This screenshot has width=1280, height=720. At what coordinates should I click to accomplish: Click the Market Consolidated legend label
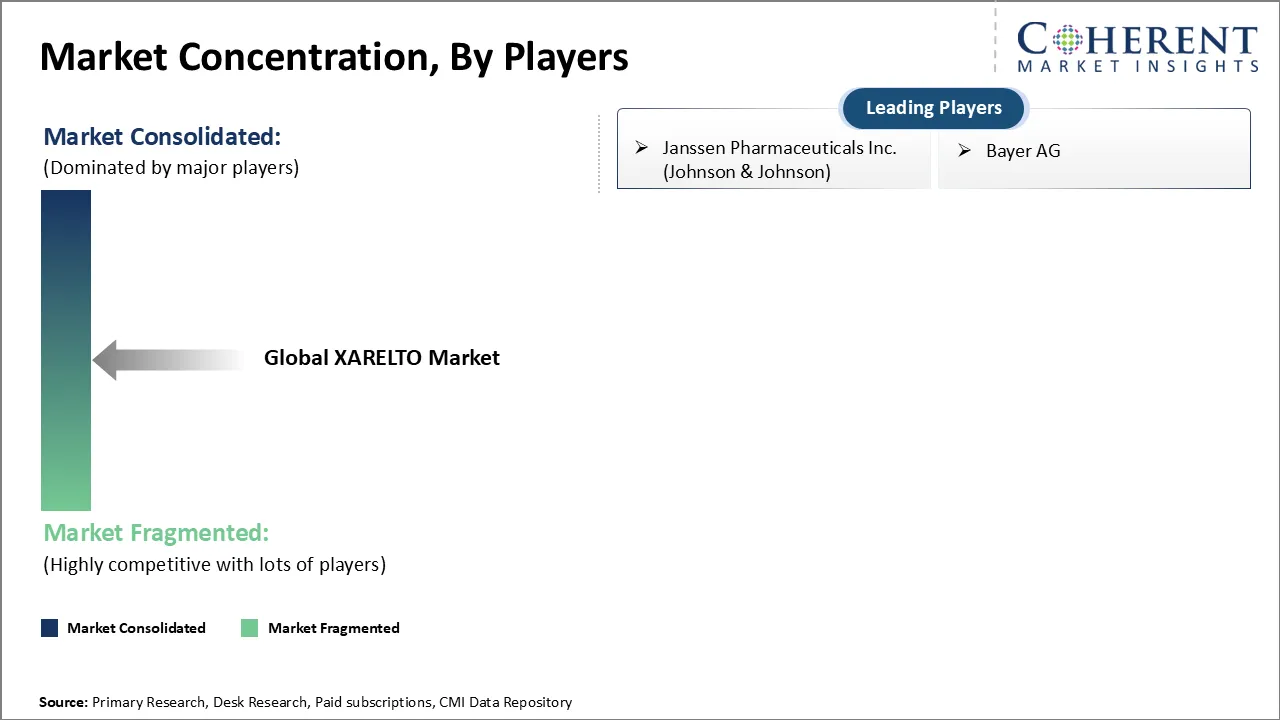[136, 628]
